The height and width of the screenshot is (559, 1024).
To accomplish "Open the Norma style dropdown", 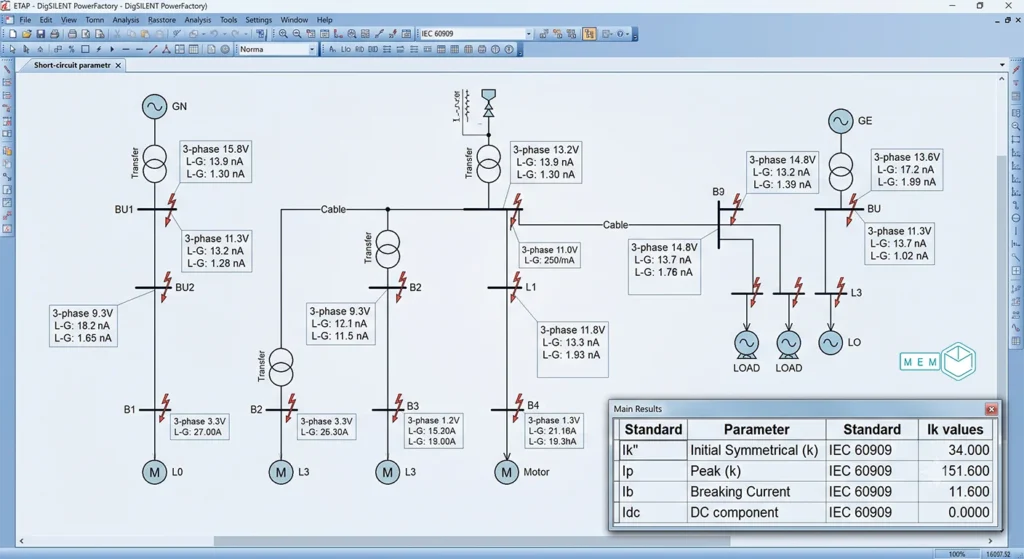I will [x=312, y=50].
